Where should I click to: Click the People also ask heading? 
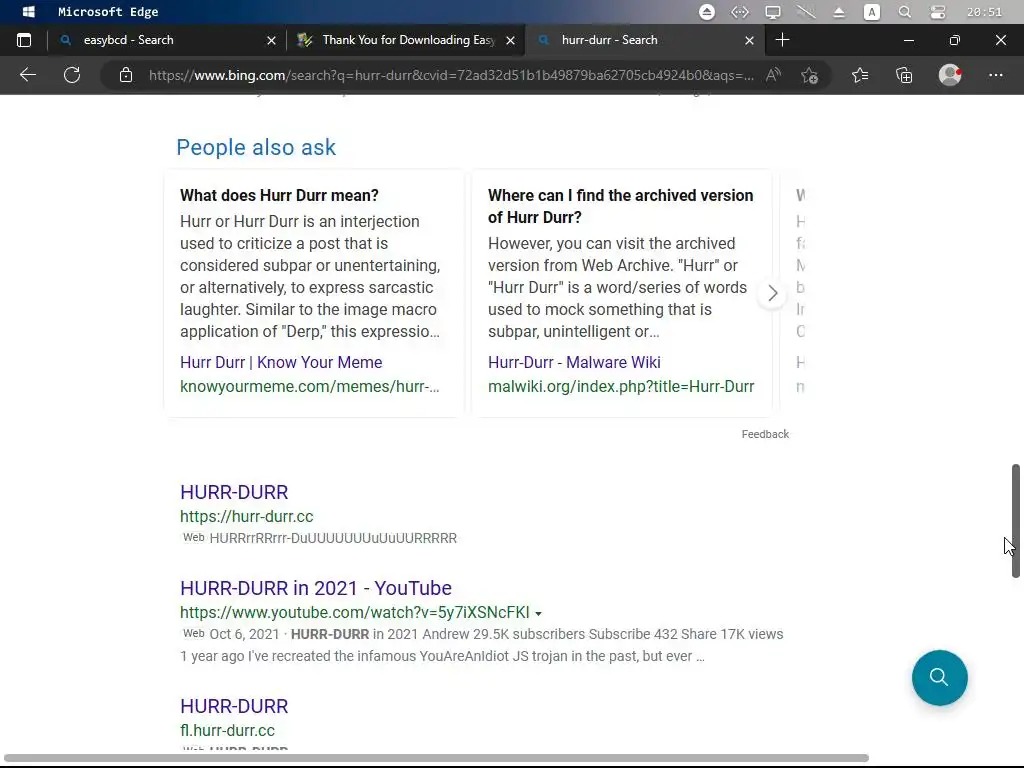coord(256,148)
